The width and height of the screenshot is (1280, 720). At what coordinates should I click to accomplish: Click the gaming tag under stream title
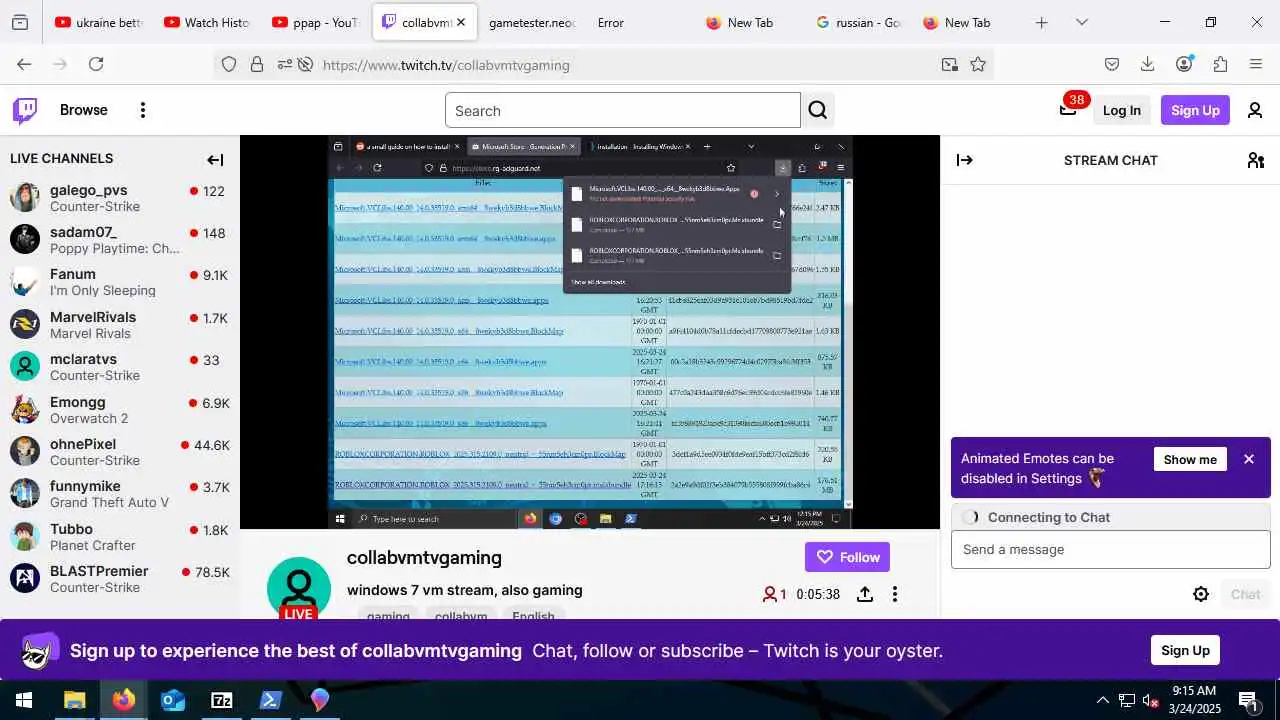click(x=388, y=616)
